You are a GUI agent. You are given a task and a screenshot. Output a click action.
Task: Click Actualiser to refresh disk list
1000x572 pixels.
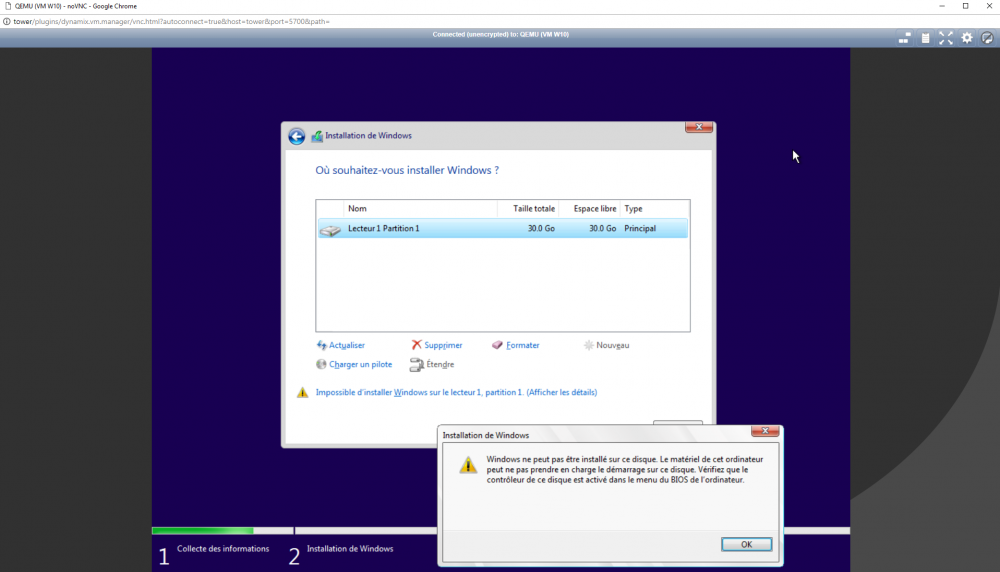(346, 345)
